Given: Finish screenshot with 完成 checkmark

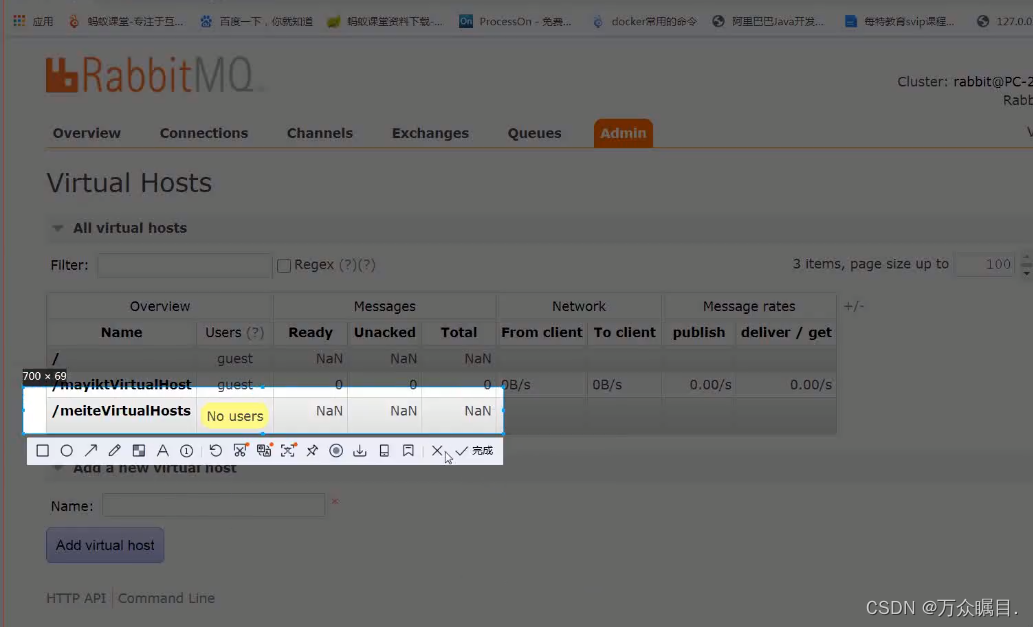Looking at the screenshot, I should coord(474,450).
